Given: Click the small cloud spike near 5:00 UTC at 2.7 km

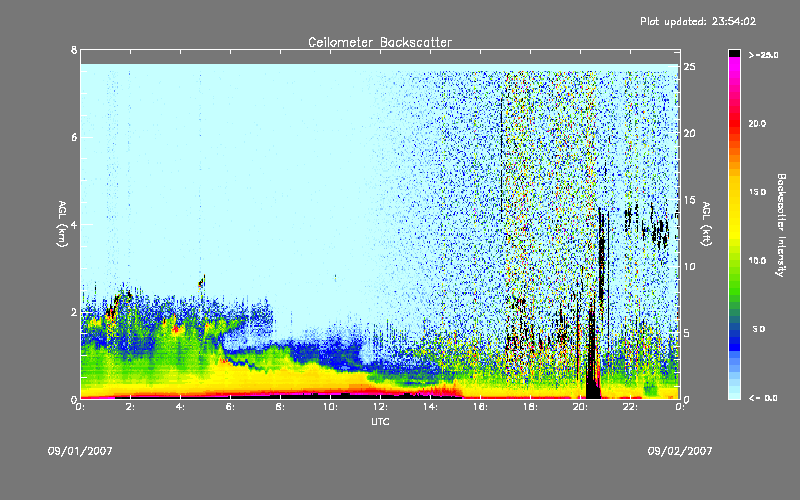Looking at the screenshot, I should 202,281.
